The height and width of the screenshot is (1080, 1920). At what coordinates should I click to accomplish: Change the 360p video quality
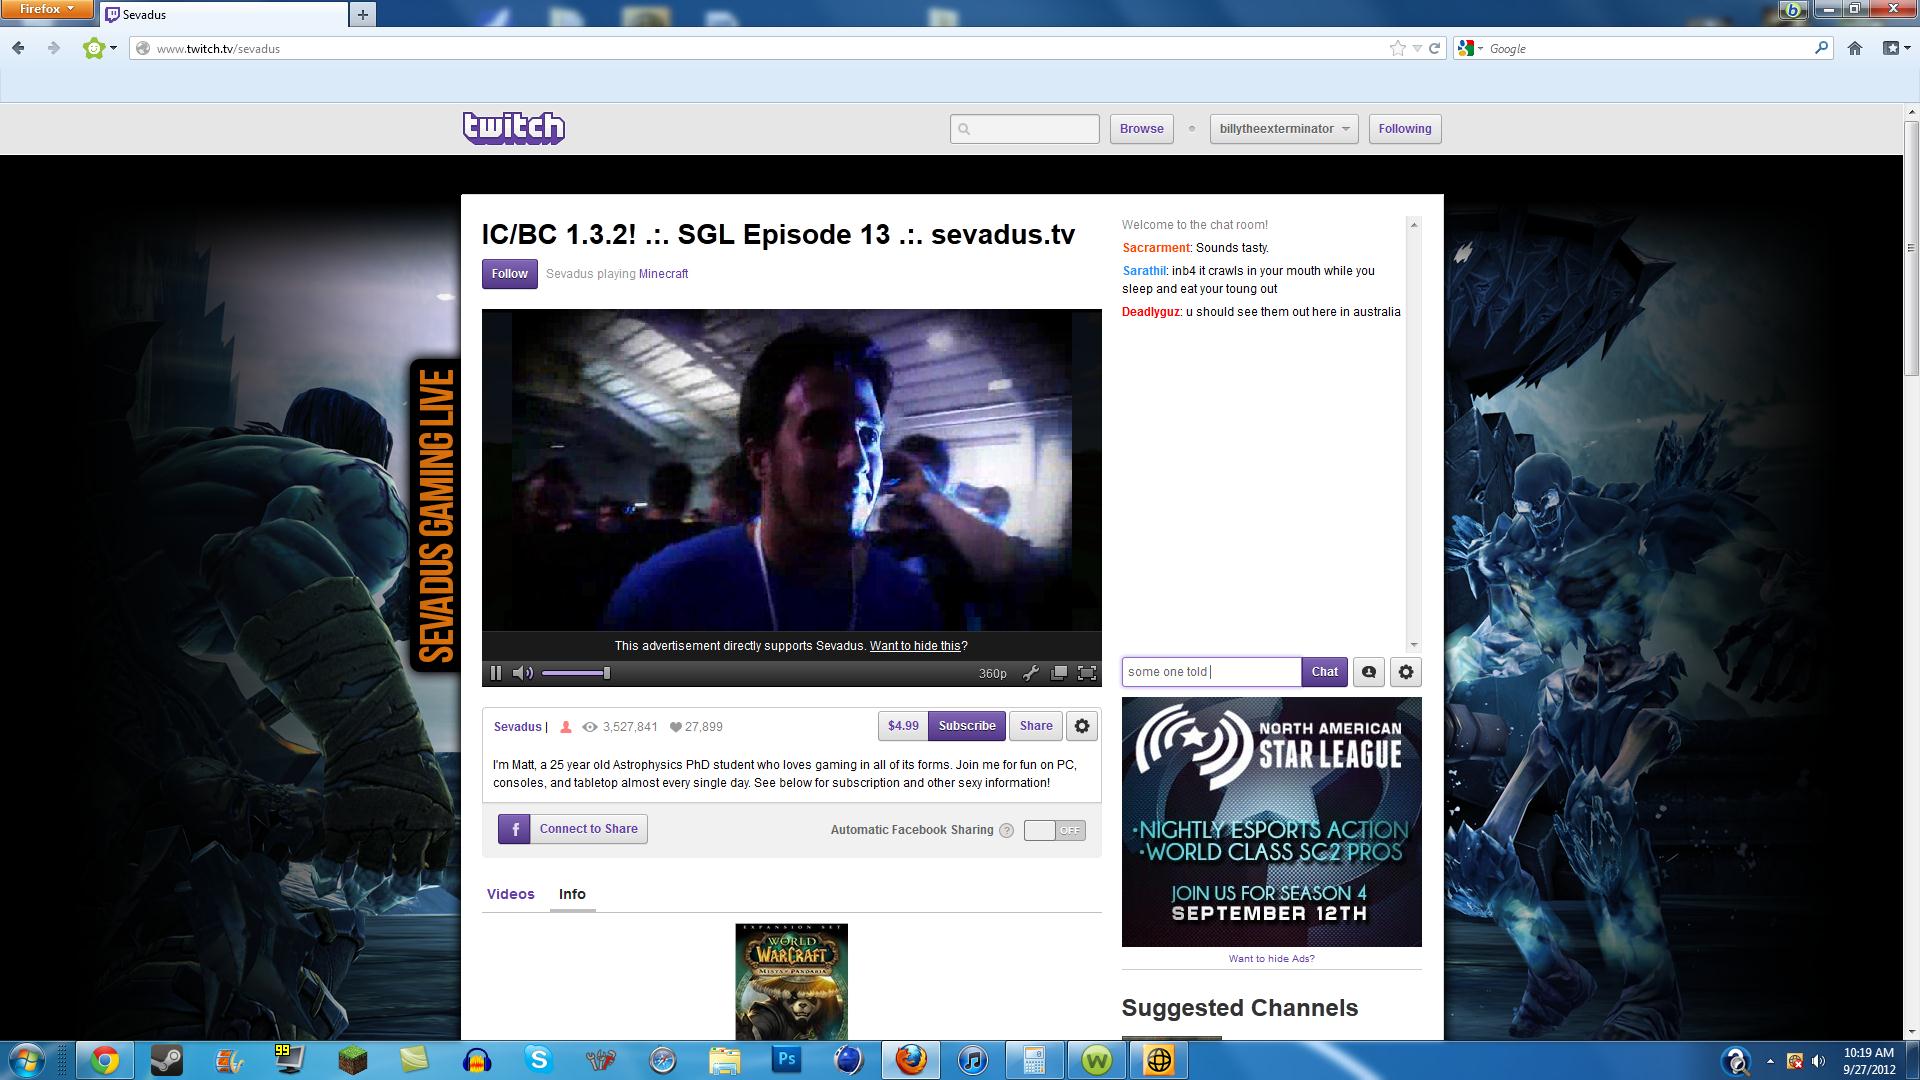coord(993,673)
